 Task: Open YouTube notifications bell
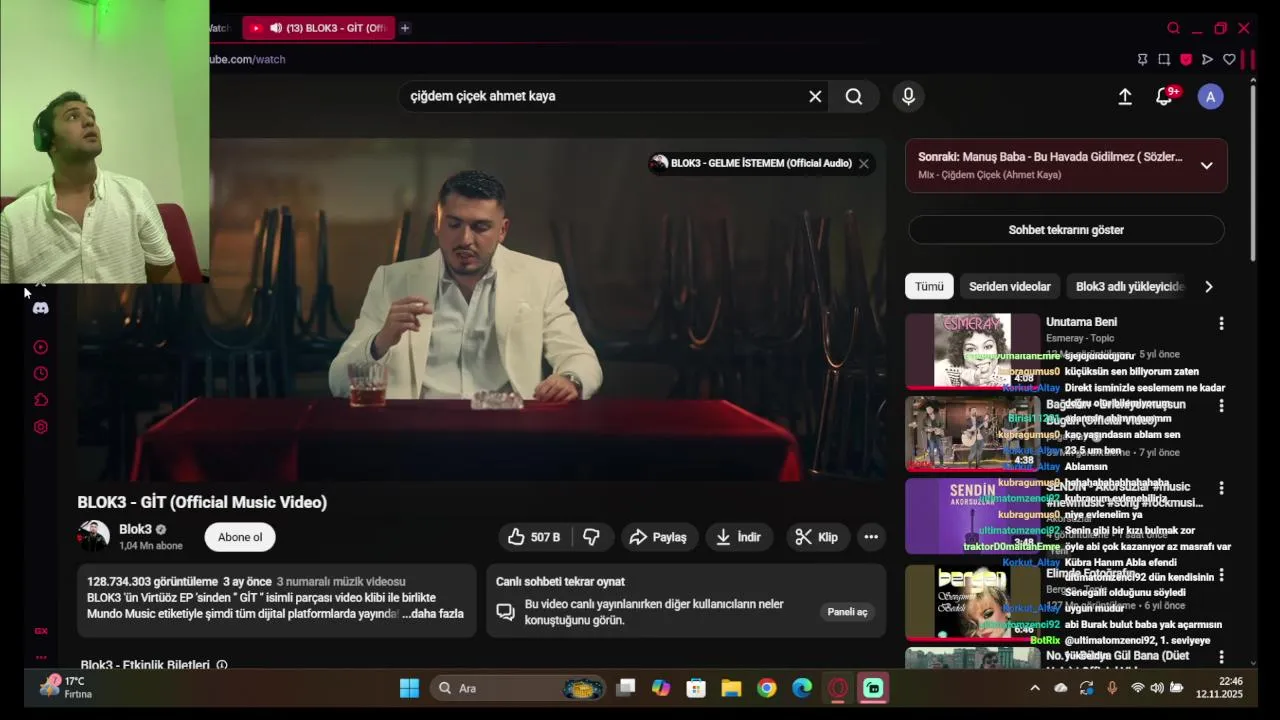[x=1164, y=96]
